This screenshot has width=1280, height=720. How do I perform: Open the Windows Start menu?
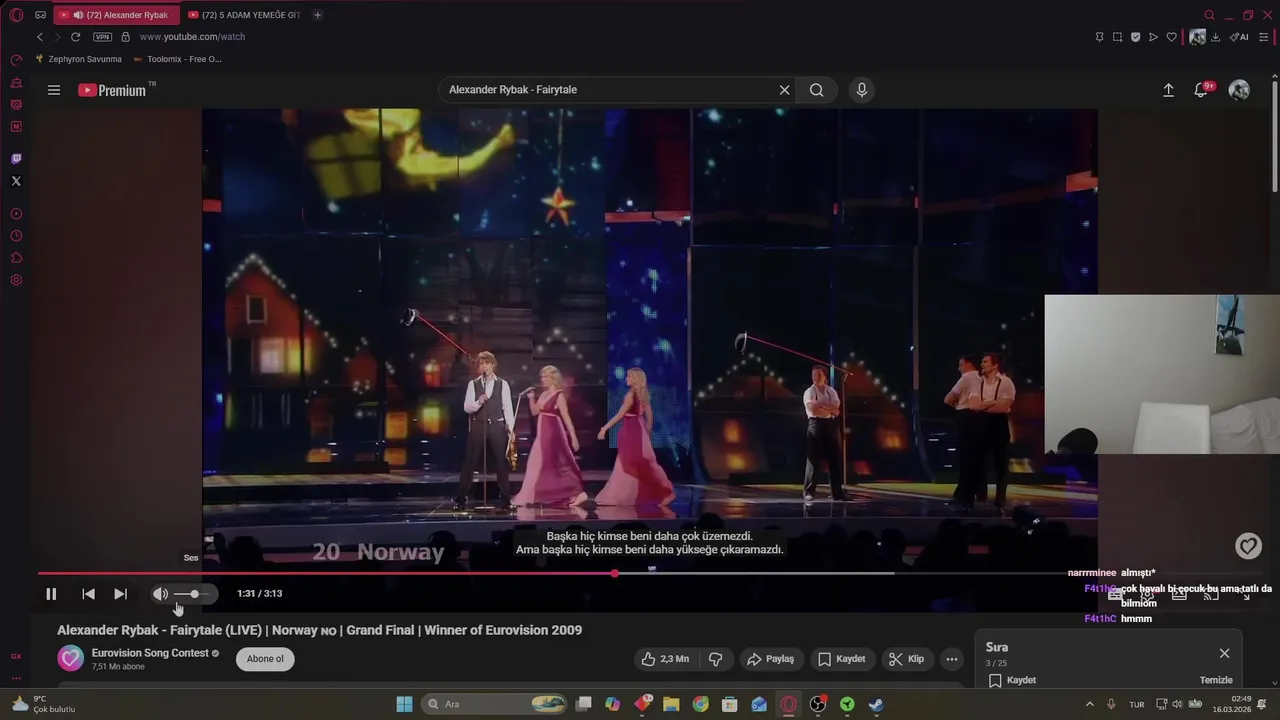(404, 704)
